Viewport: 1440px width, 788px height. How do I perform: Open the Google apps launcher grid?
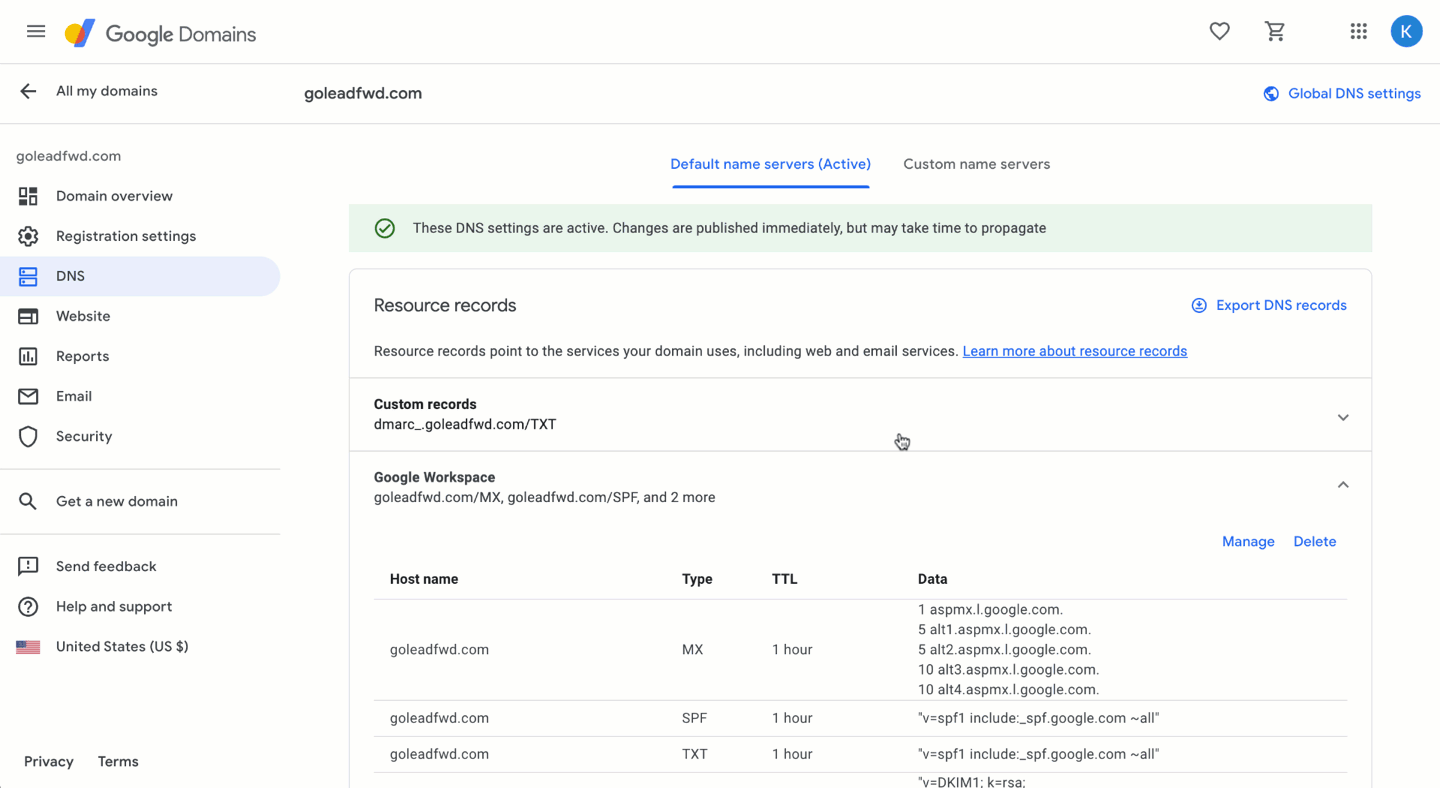tap(1358, 31)
